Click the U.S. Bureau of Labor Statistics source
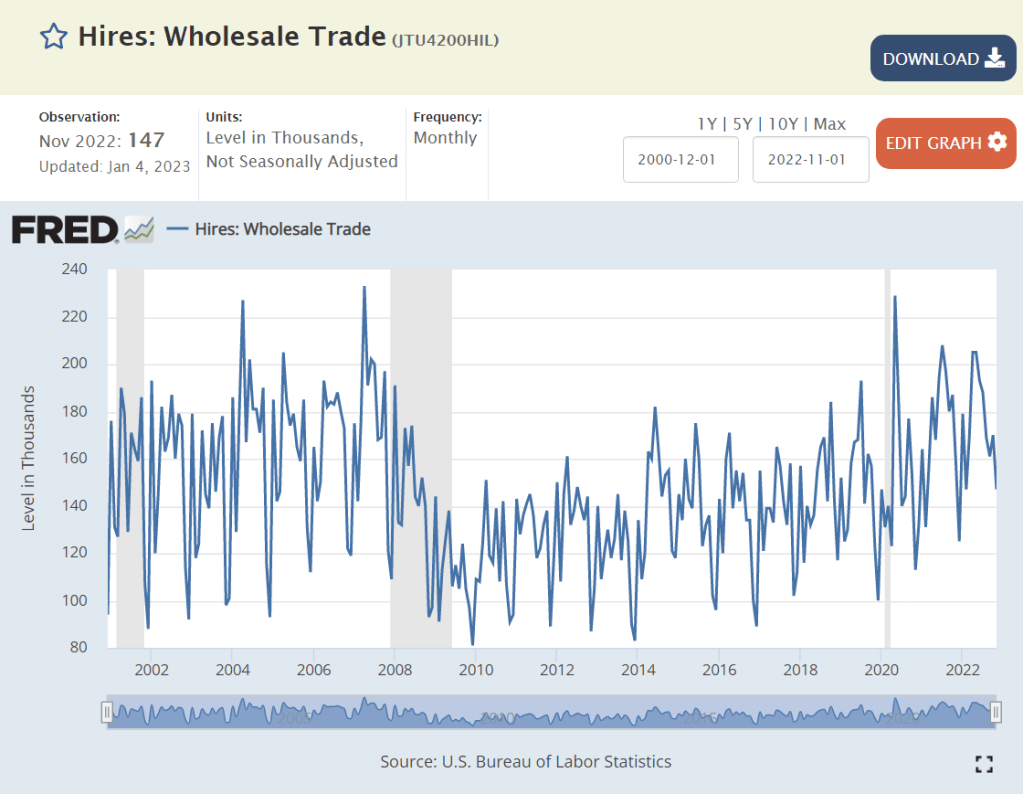This screenshot has width=1023, height=794. click(x=557, y=762)
